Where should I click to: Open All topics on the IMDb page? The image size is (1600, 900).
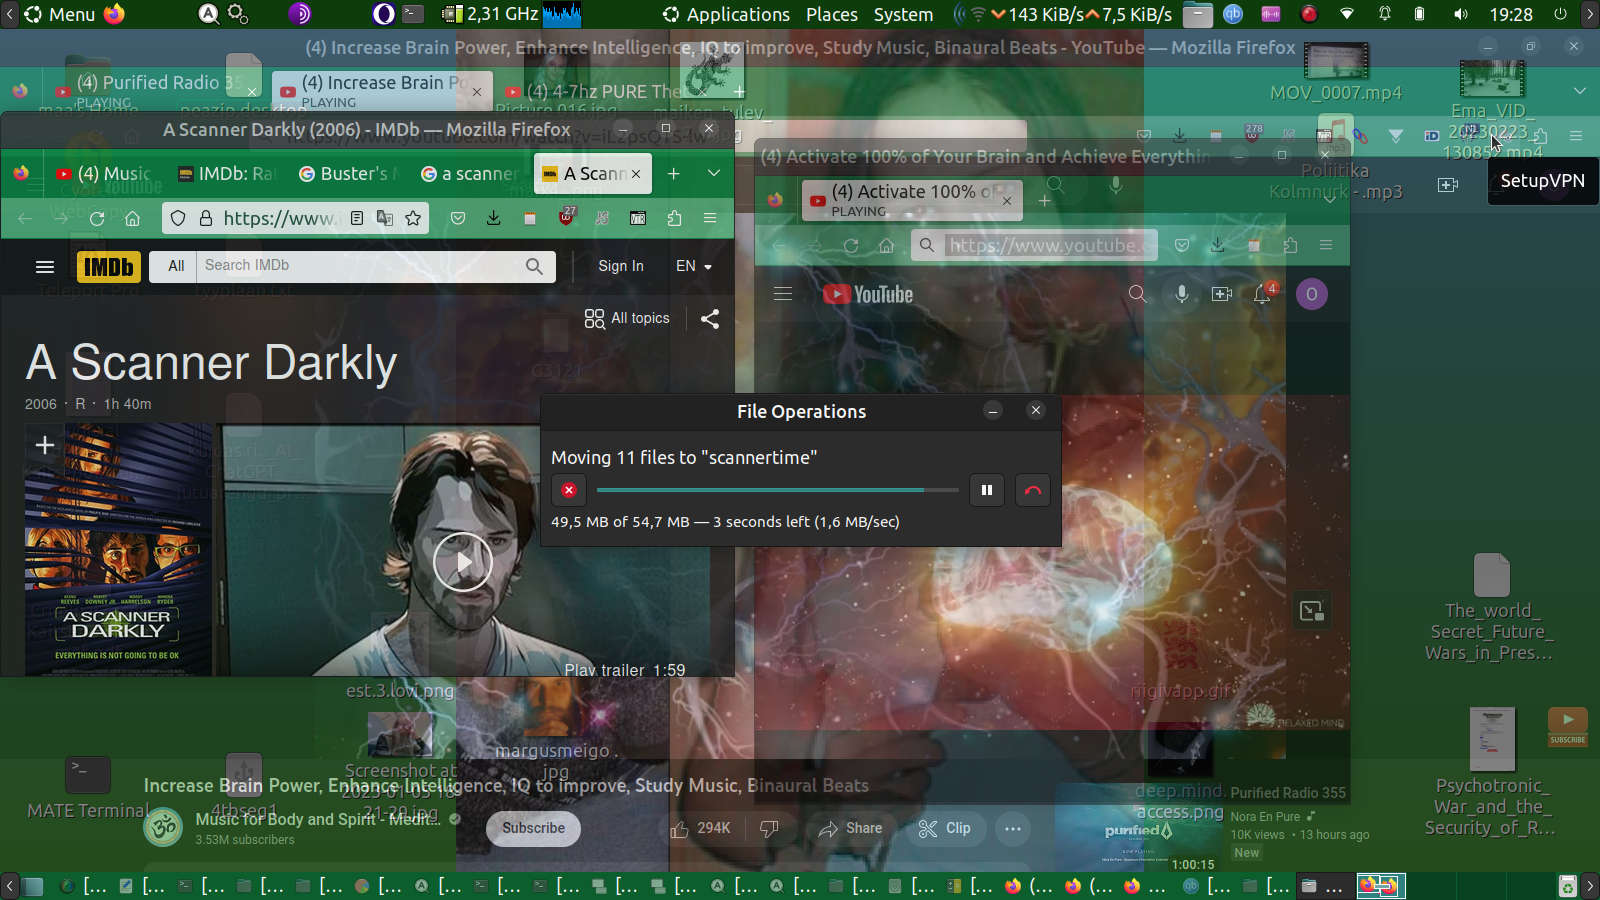click(627, 318)
